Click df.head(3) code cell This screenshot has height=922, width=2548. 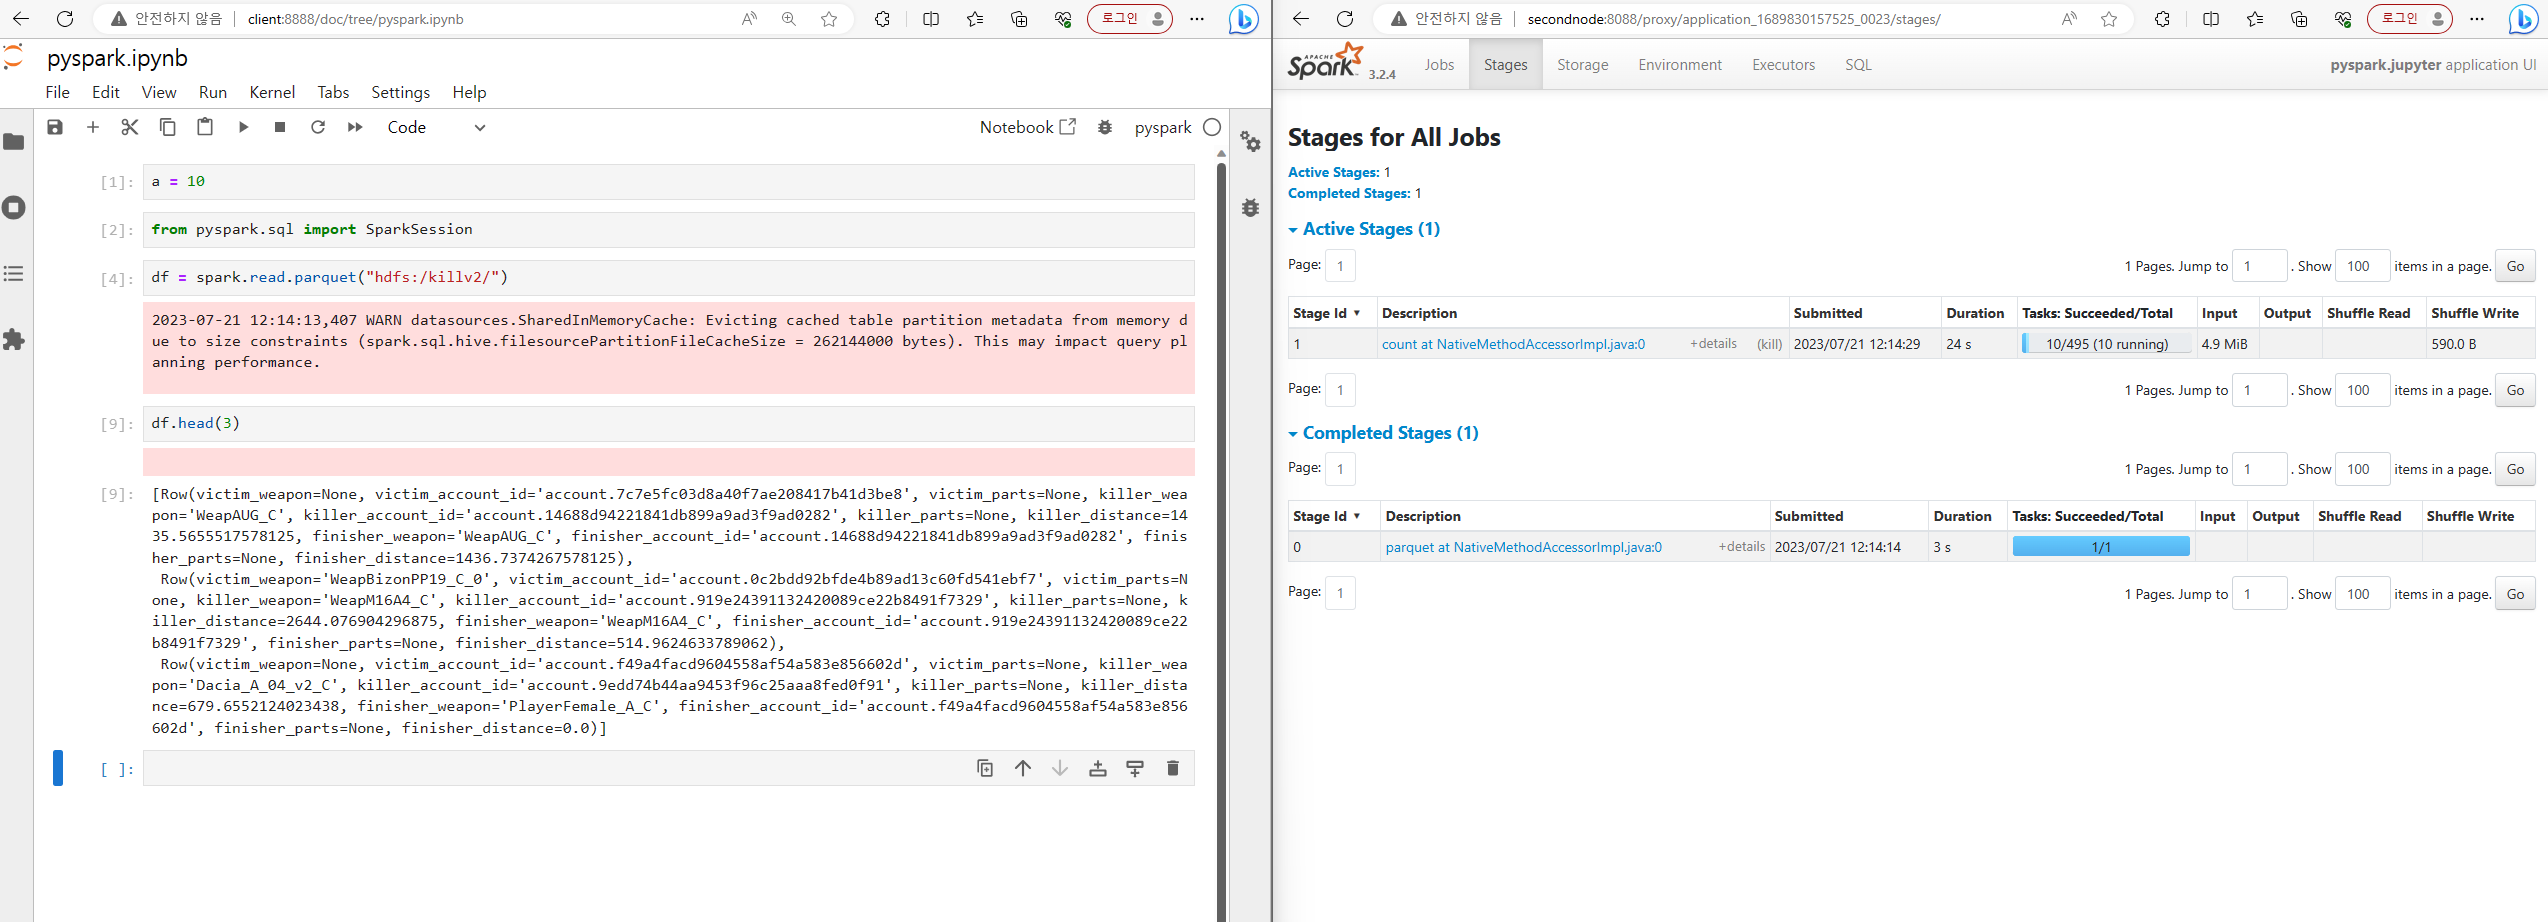[668, 423]
